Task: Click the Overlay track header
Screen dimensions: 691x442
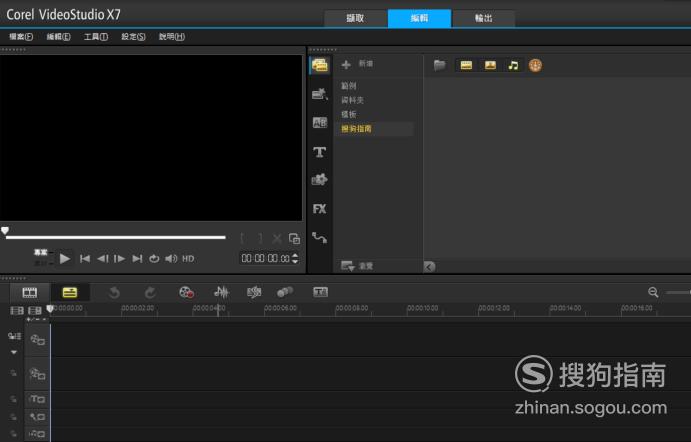Action: coord(37,375)
